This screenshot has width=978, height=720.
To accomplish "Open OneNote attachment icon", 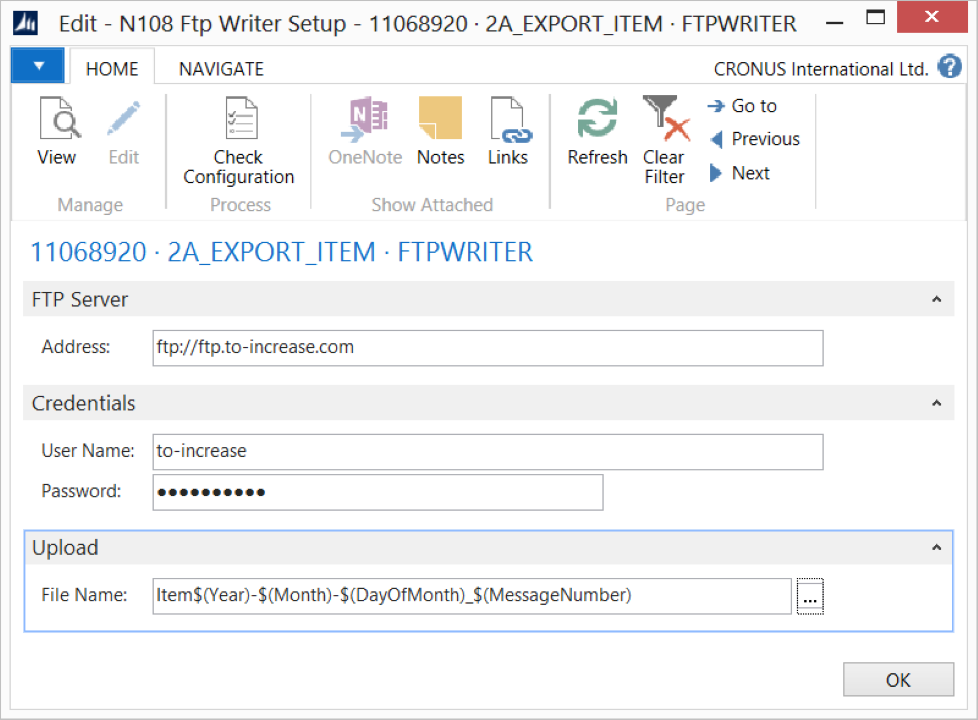I will 365,119.
